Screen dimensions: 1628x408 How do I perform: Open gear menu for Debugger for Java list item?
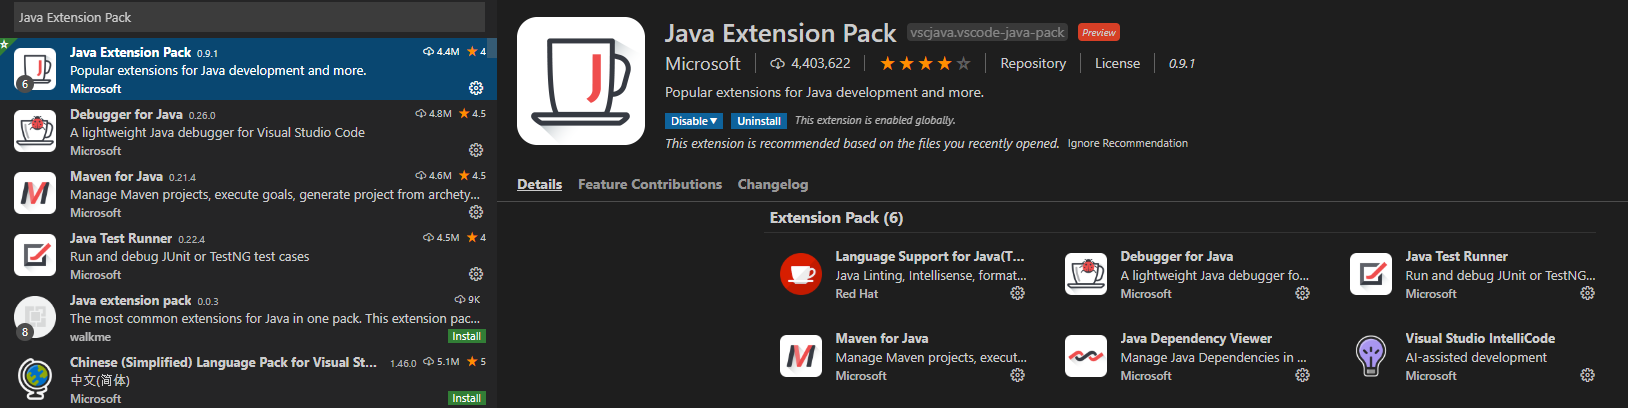point(476,150)
